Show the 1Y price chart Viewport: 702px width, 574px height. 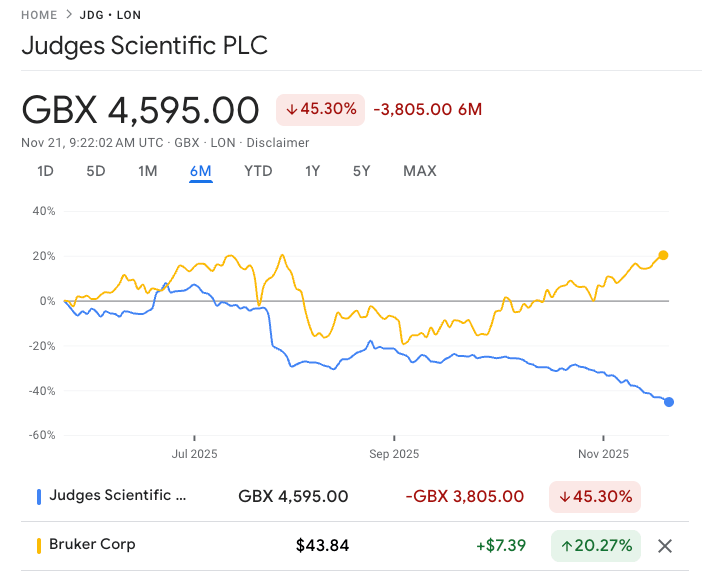[312, 171]
